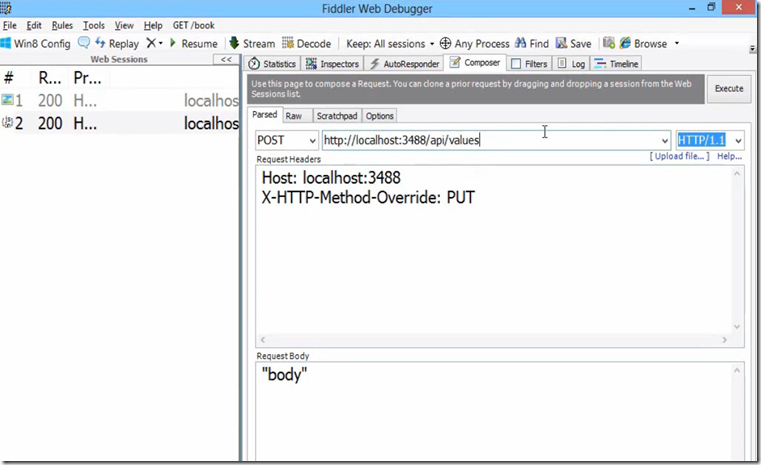761x465 pixels.
Task: Click the Host: localhost:3488 header line
Action: tap(331, 178)
